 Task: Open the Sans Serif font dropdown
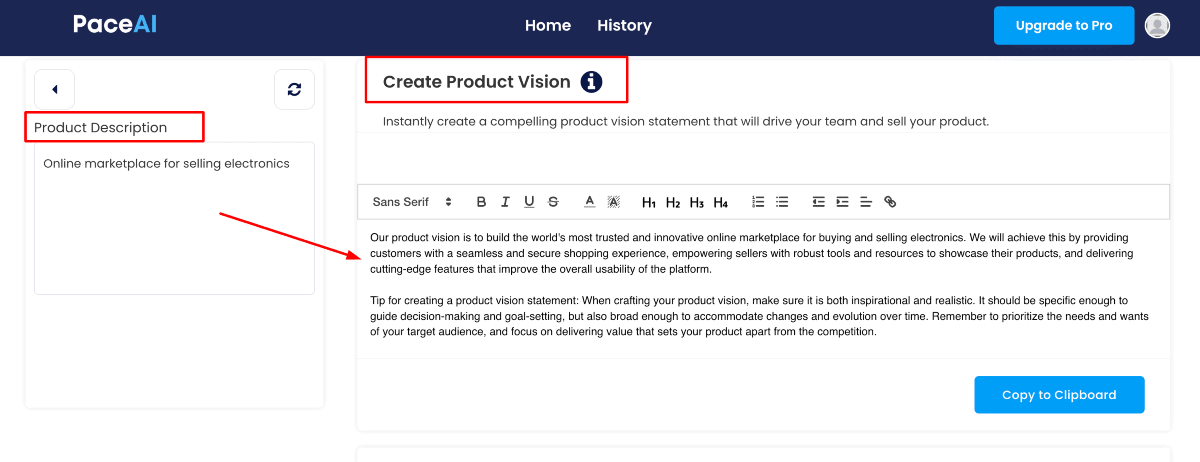pyautogui.click(x=412, y=202)
